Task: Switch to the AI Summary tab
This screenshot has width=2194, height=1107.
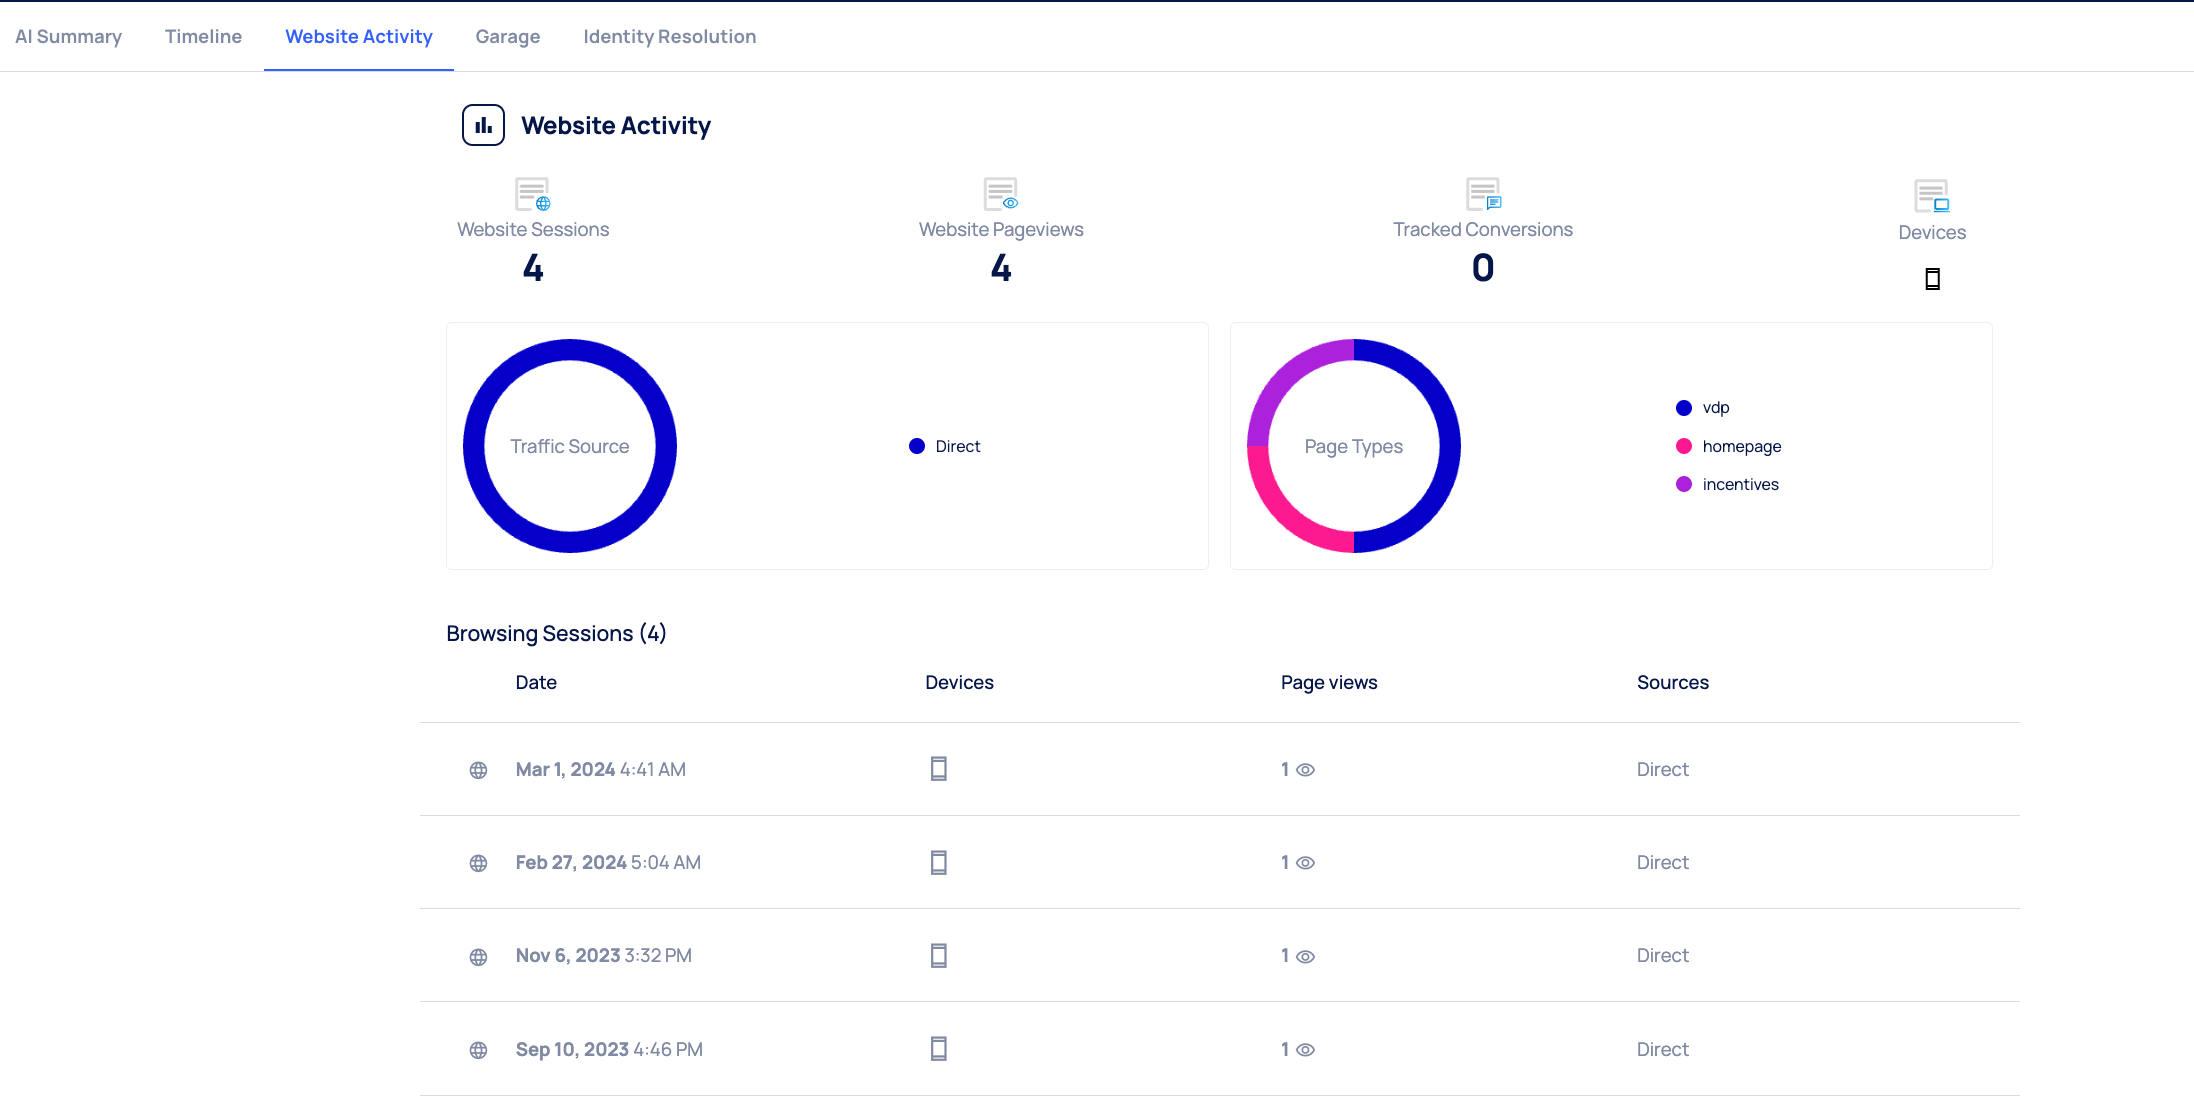Action: click(68, 37)
